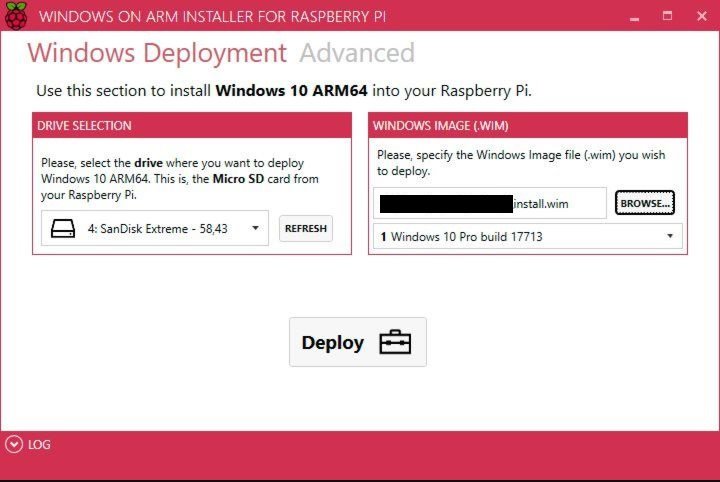This screenshot has height=482, width=720.
Task: Minimize the installer window
Action: [635, 17]
